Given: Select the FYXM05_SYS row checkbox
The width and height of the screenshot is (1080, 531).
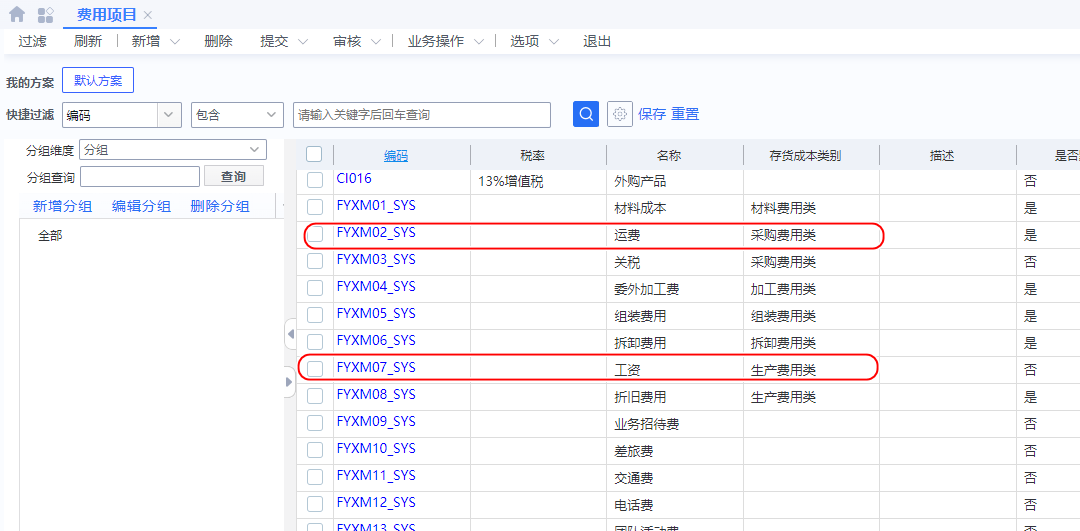Looking at the screenshot, I should pyautogui.click(x=315, y=315).
